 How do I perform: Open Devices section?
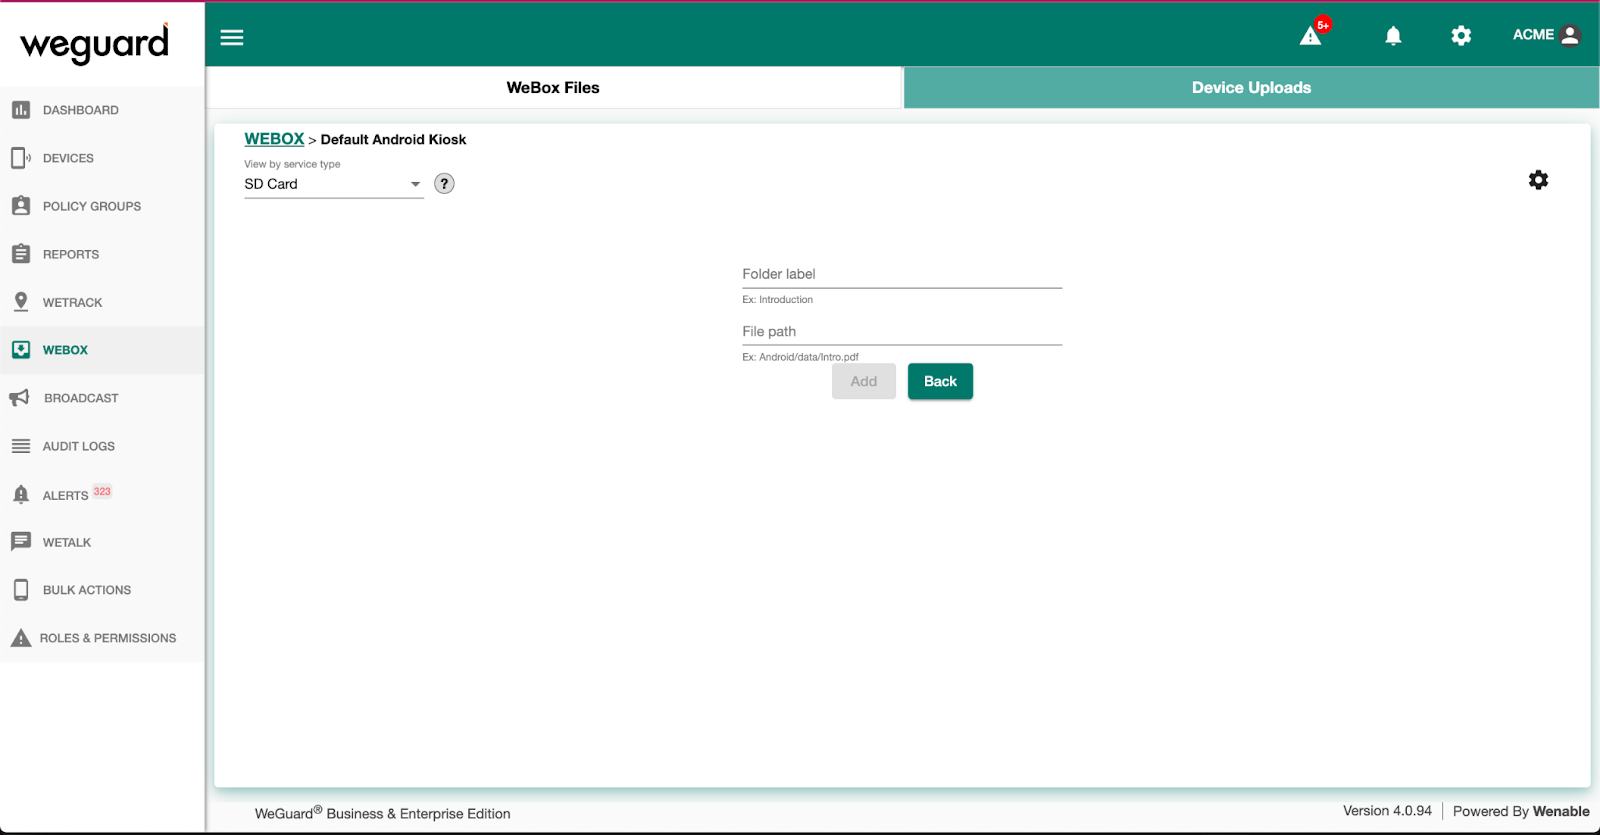102,158
